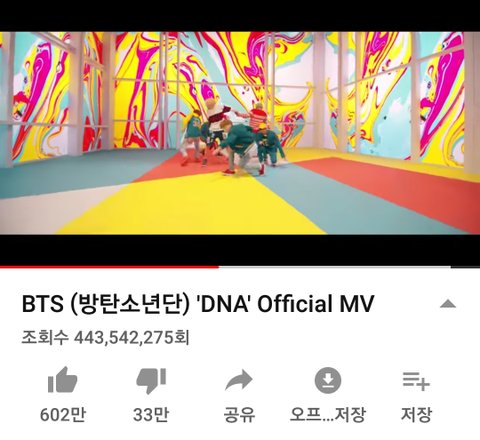Click the dark end segment of progress bar
480x440 pixels.
click(465, 267)
